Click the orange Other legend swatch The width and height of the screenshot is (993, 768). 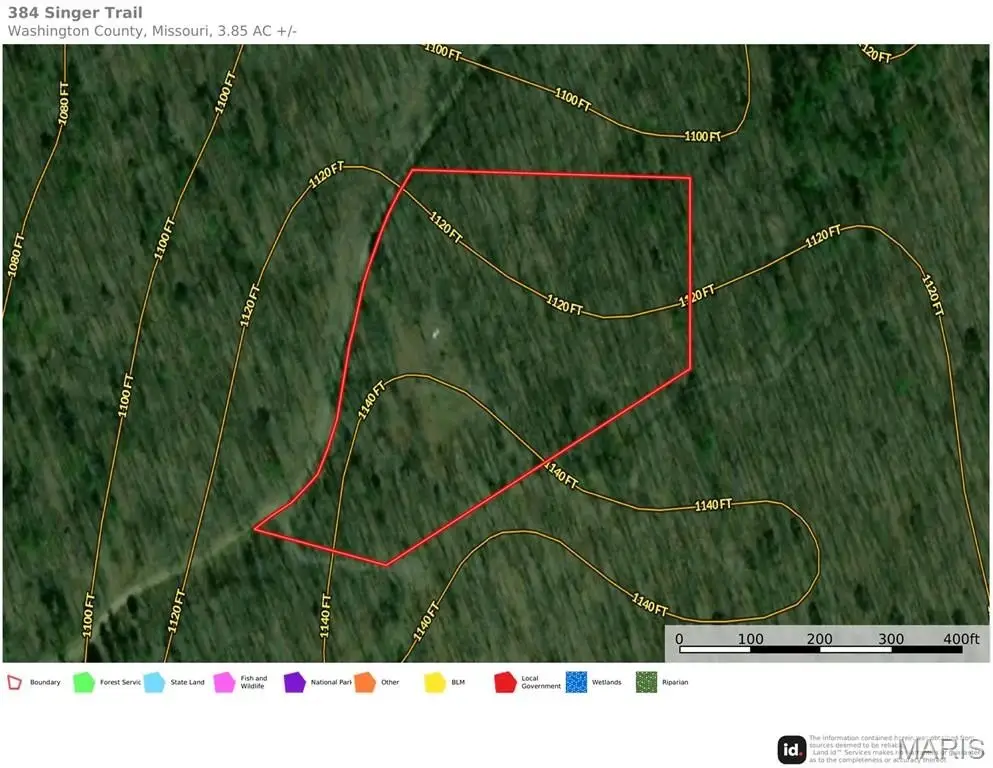click(x=364, y=682)
